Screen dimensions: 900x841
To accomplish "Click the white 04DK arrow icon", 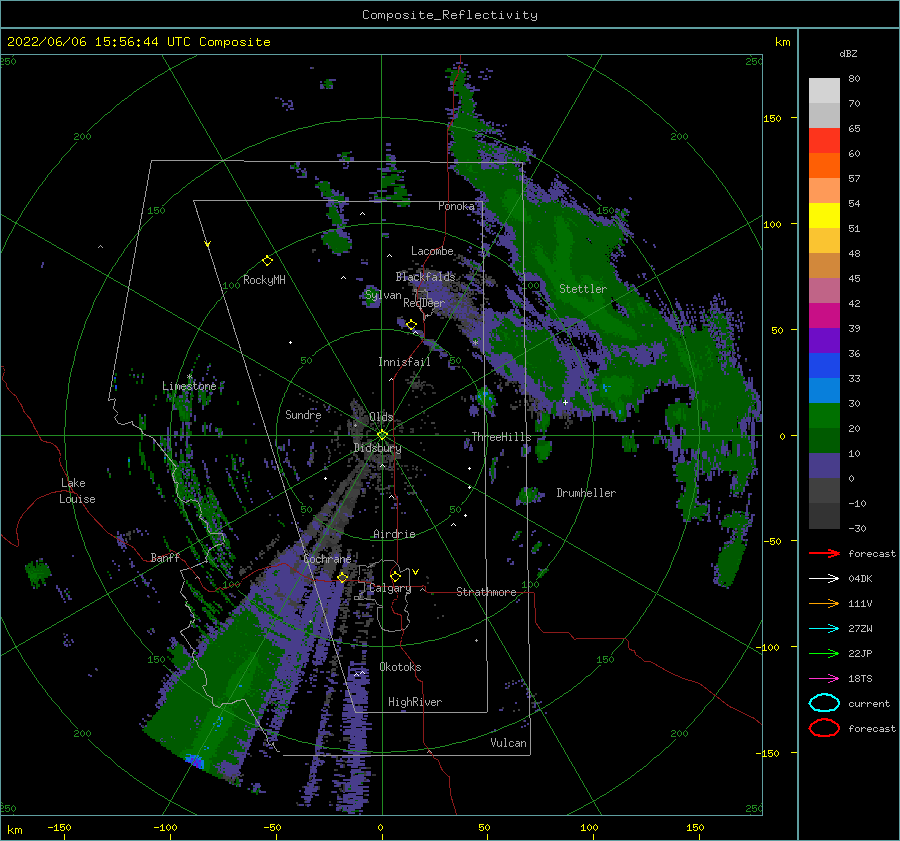I will 824,578.
